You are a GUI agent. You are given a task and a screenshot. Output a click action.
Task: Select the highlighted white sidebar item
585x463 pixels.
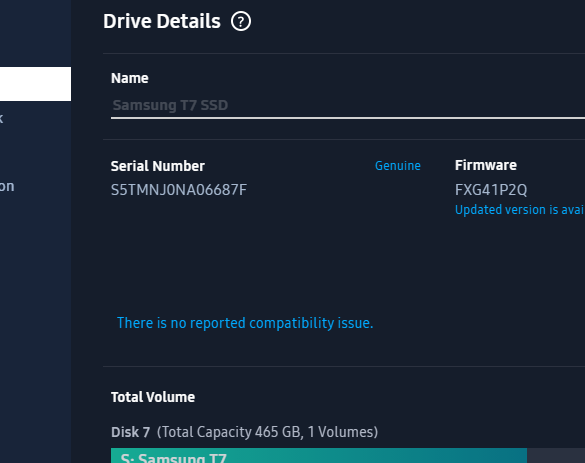pos(35,84)
